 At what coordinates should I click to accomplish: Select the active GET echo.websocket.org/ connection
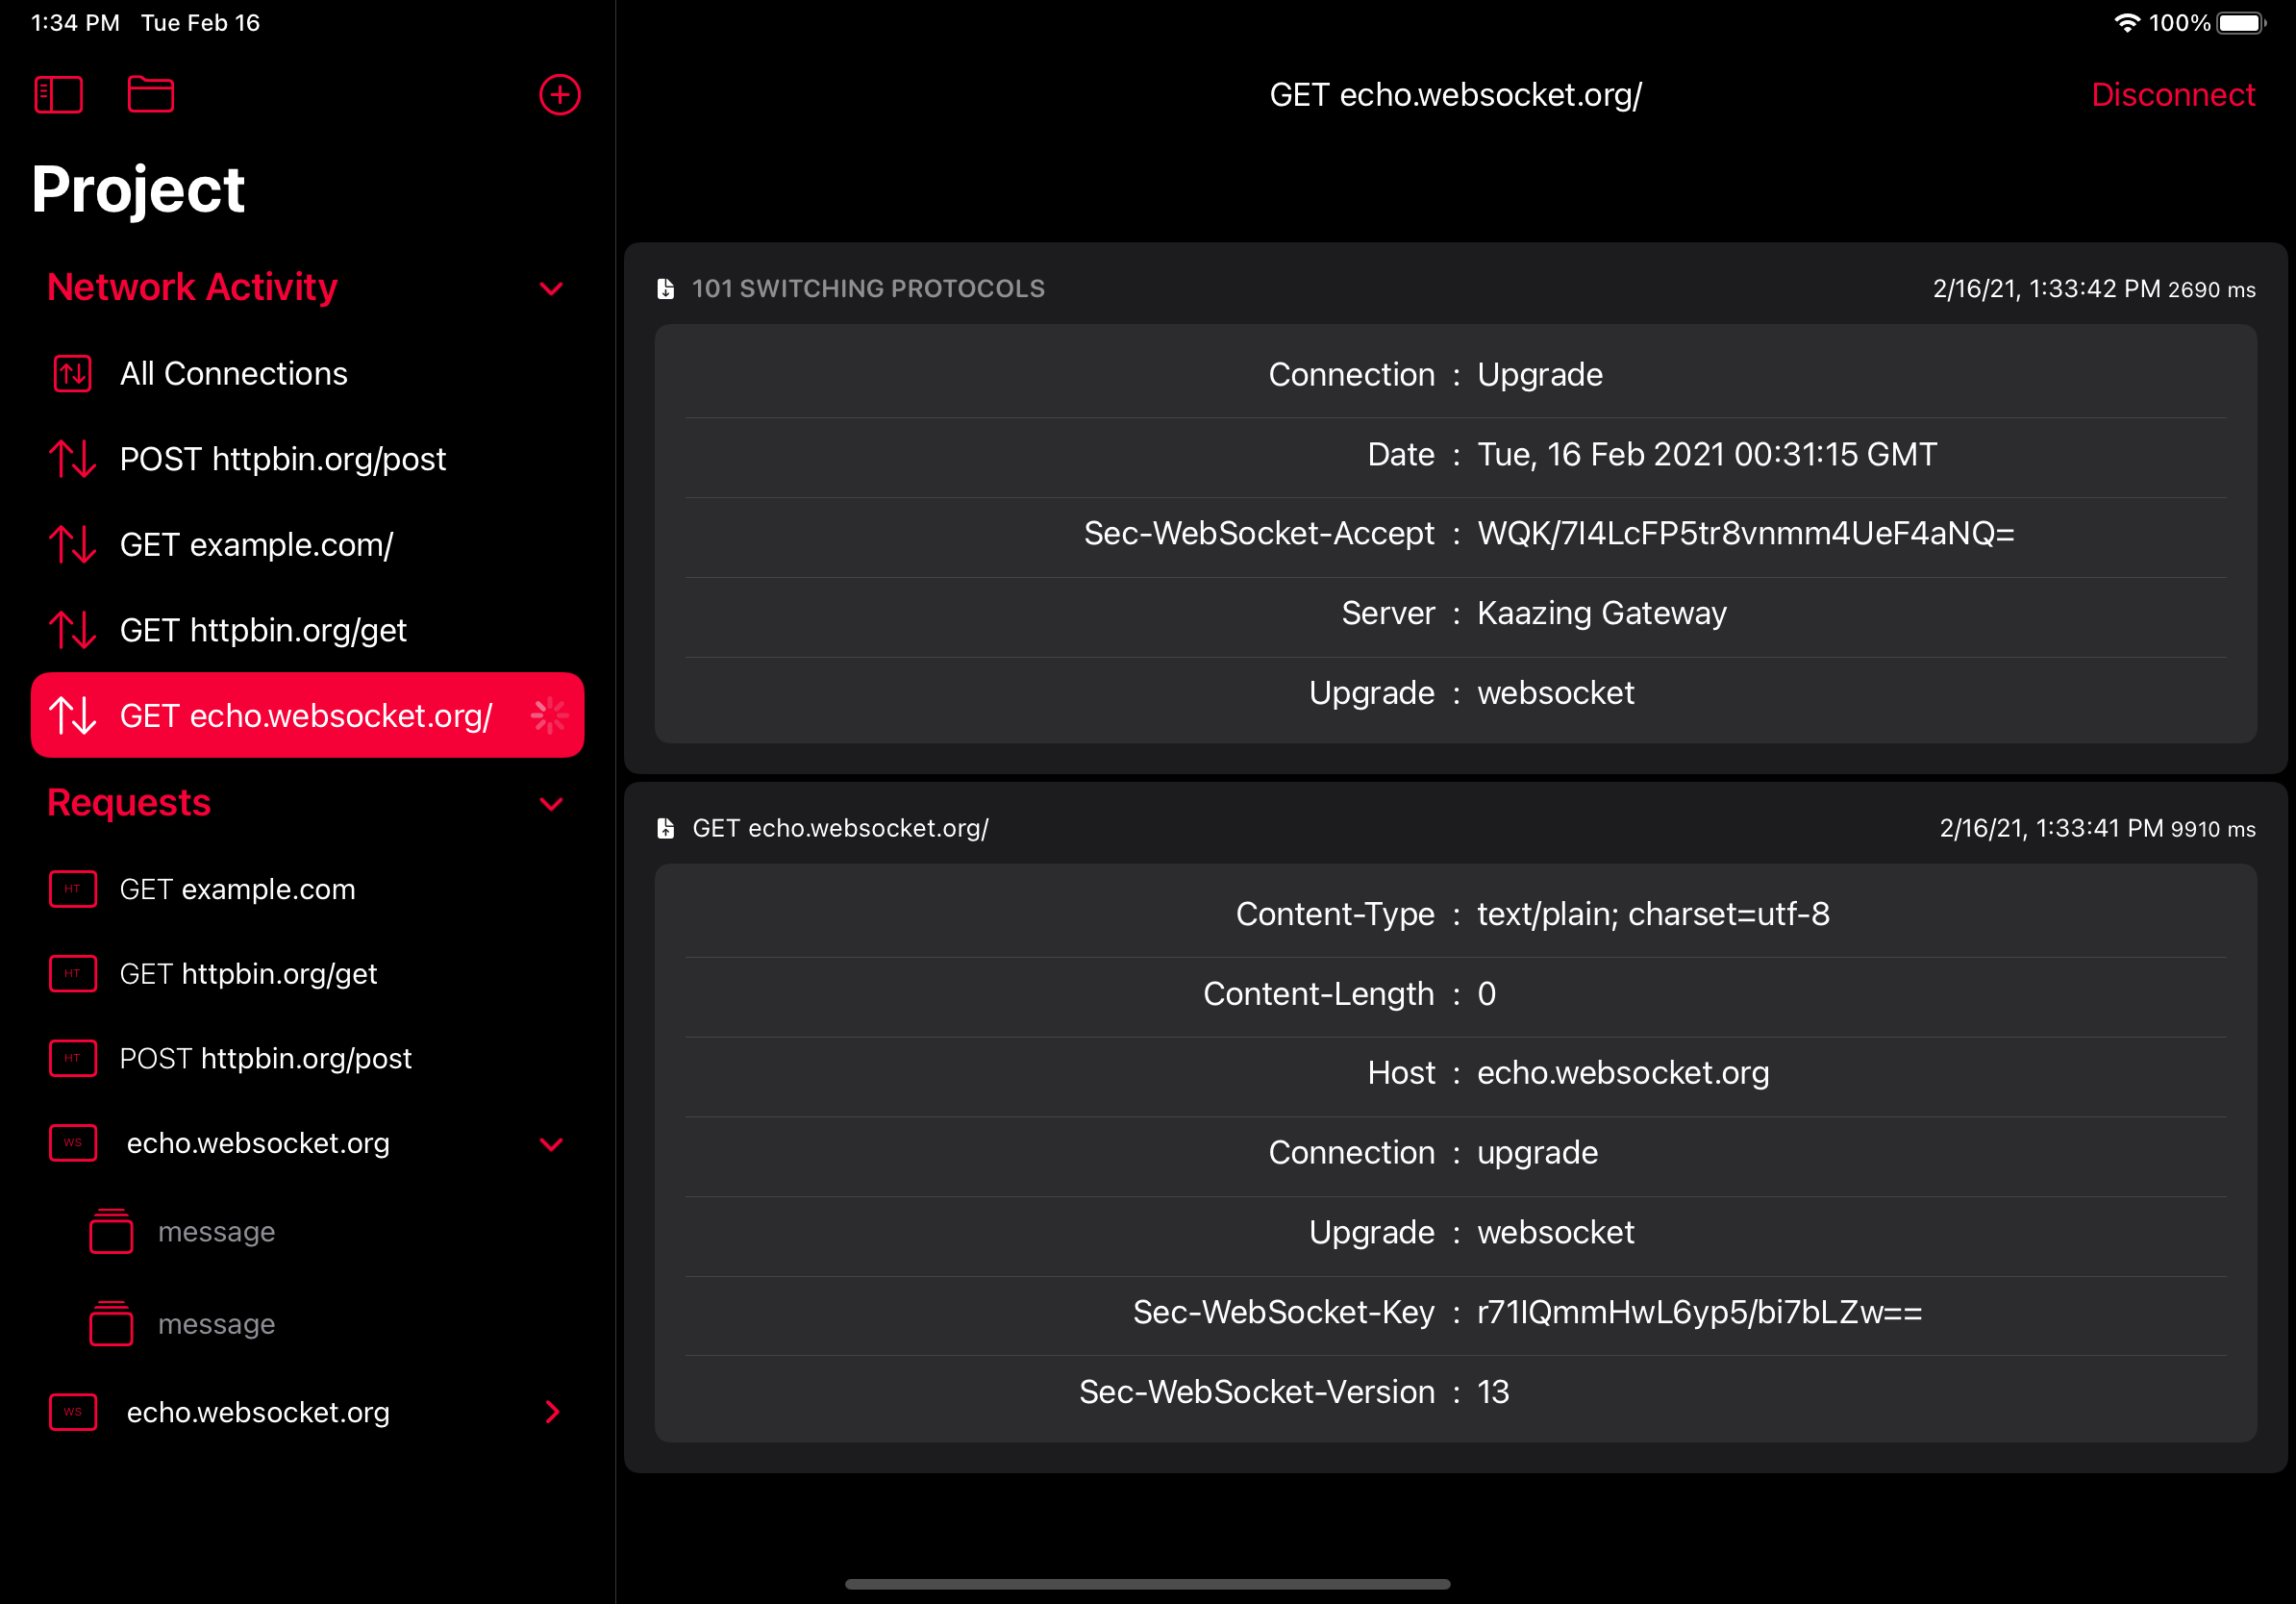[x=305, y=716]
